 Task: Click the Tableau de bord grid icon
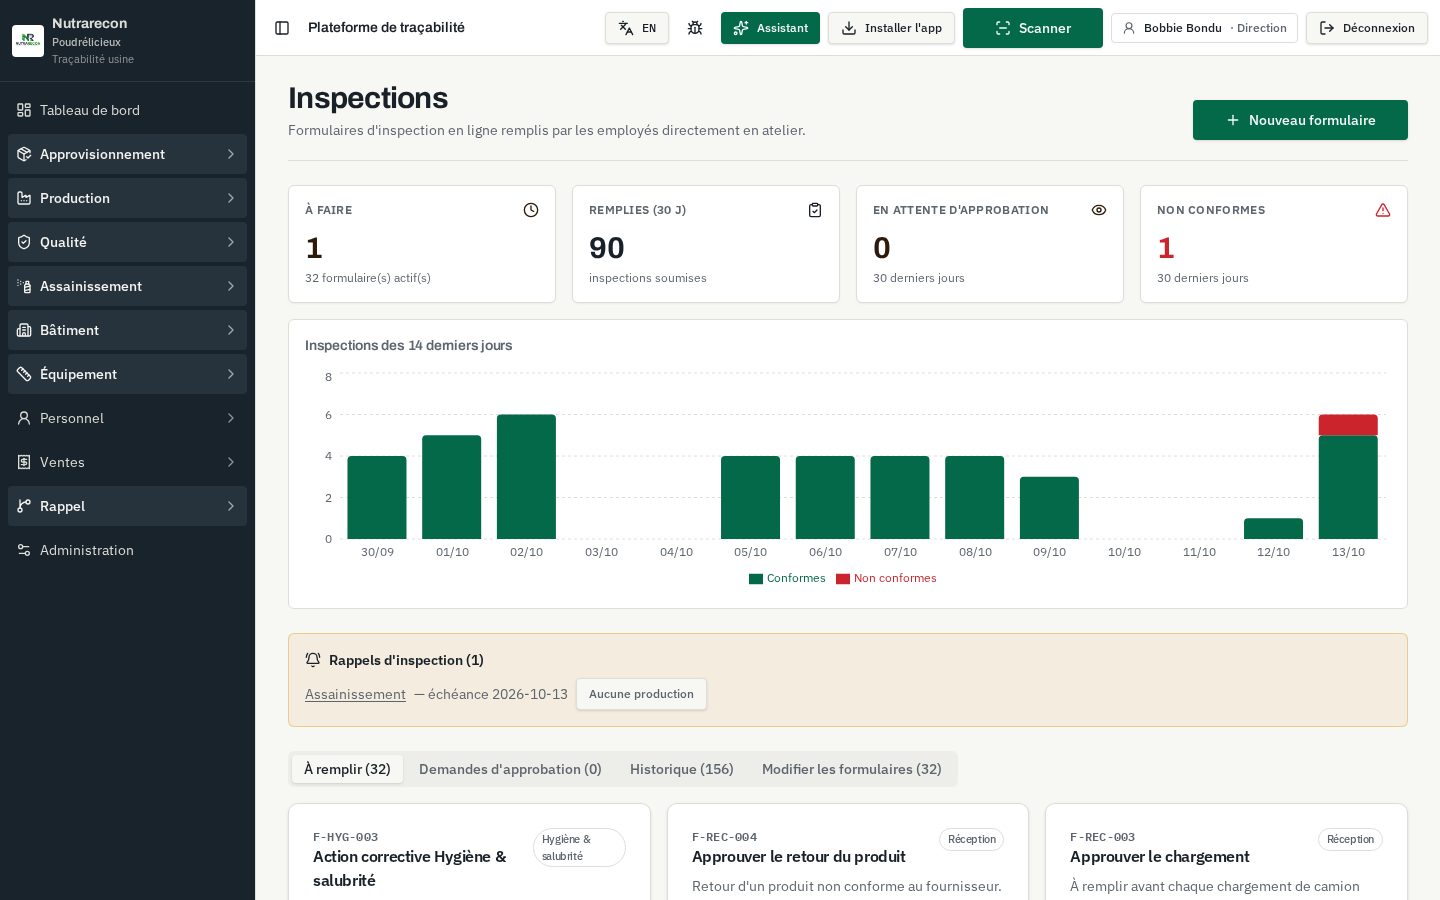[x=24, y=110]
